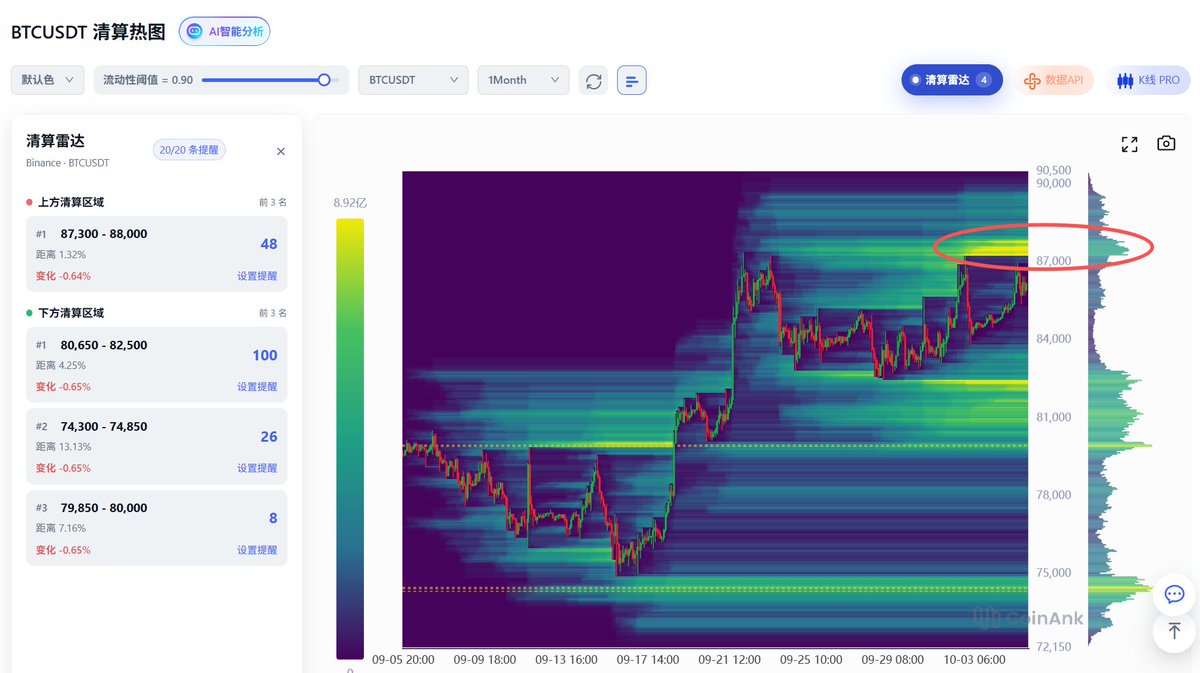Click the score 100 in the 80,650 card
The image size is (1200, 673).
[265, 355]
